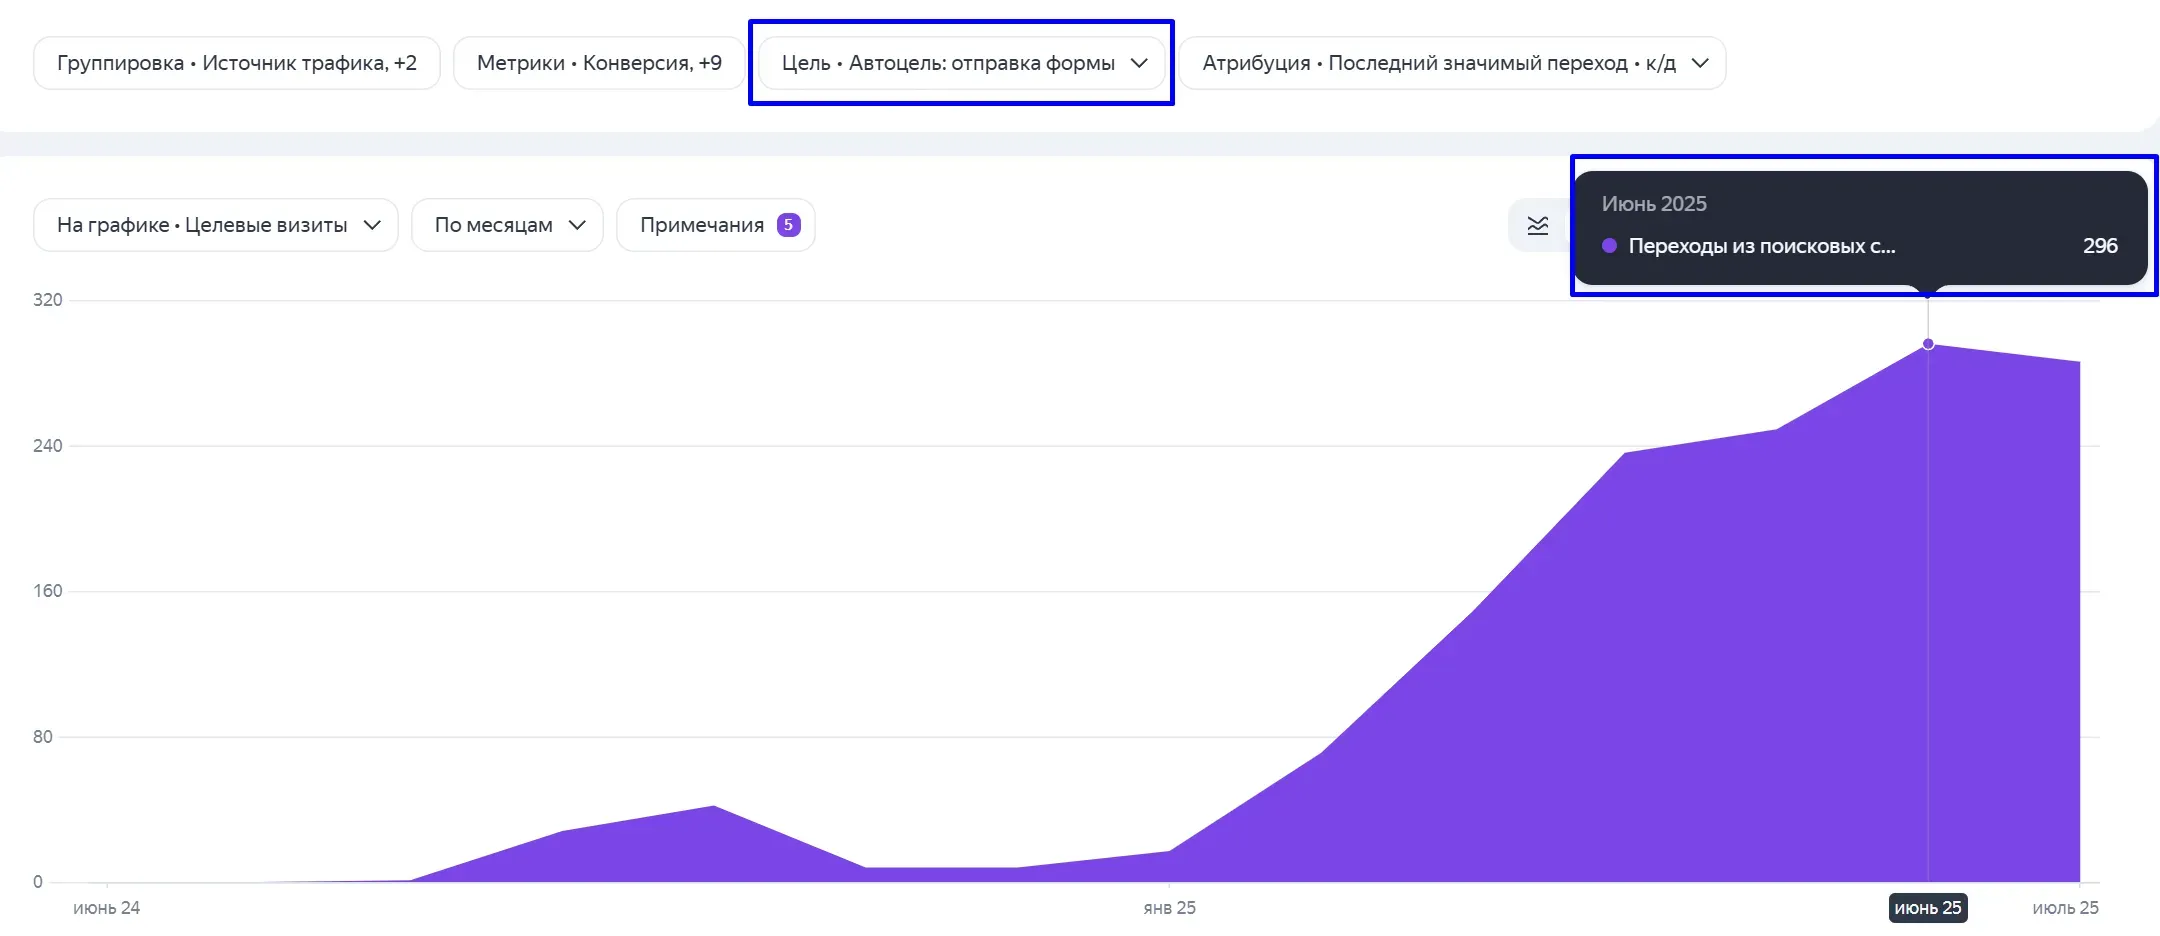This screenshot has width=2160, height=936.
Task: Click the highlighted June 2025 data point
Action: [1928, 344]
